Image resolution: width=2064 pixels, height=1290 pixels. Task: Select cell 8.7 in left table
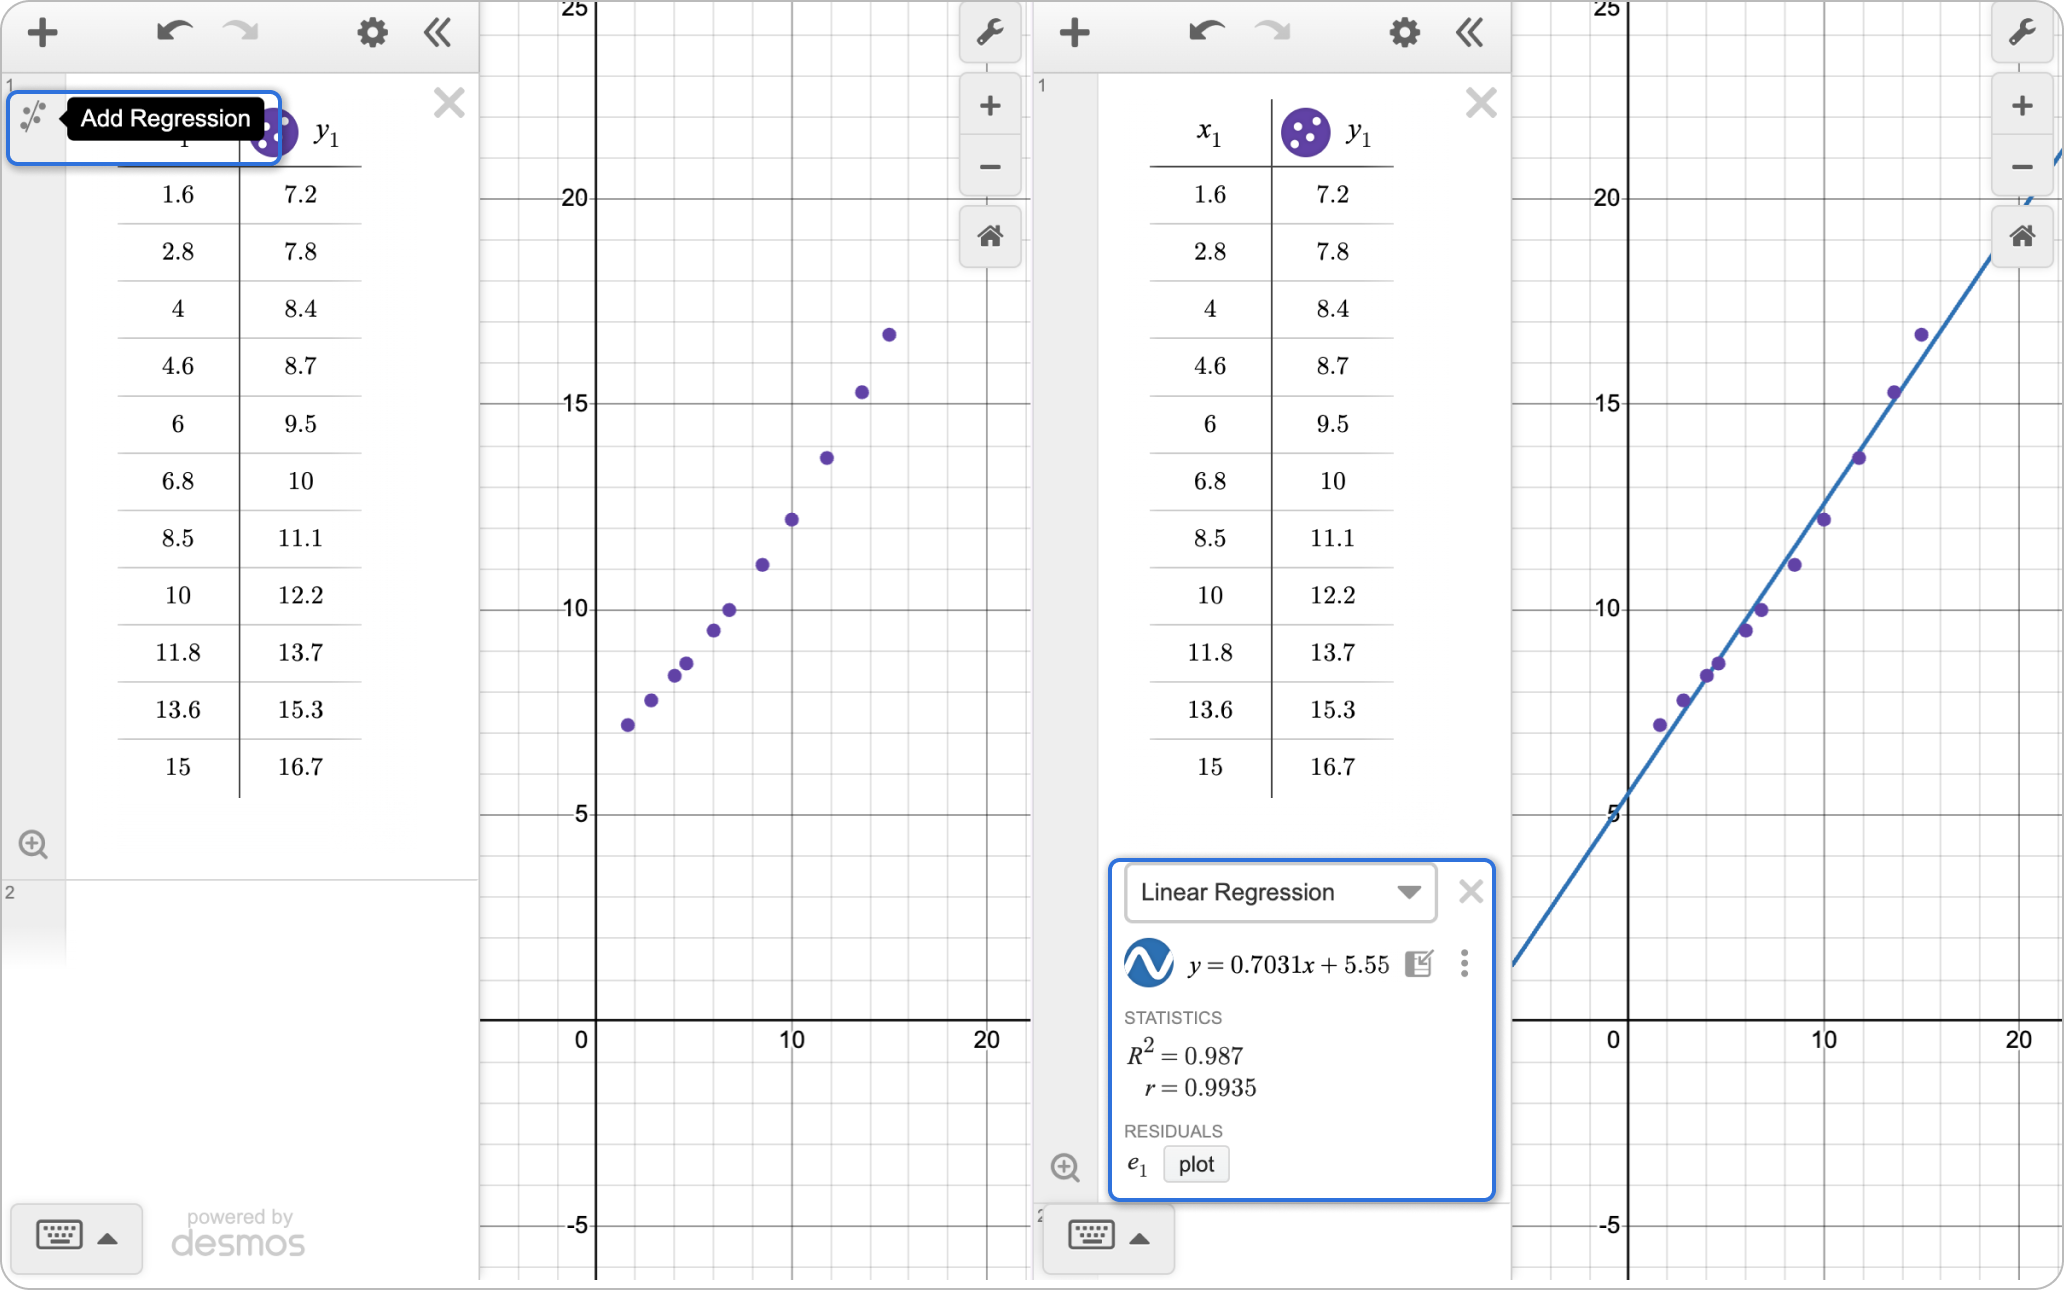click(300, 366)
